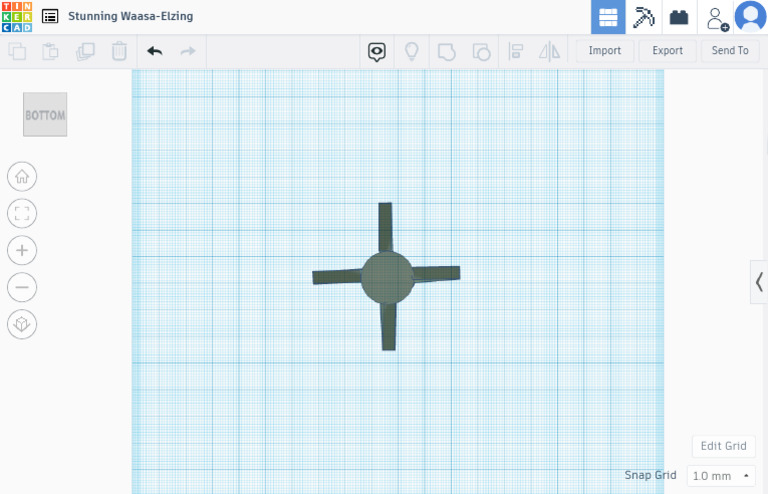Viewport: 768px width, 494px height.
Task: Open the Blocks pickaxe mode
Action: (x=643, y=17)
